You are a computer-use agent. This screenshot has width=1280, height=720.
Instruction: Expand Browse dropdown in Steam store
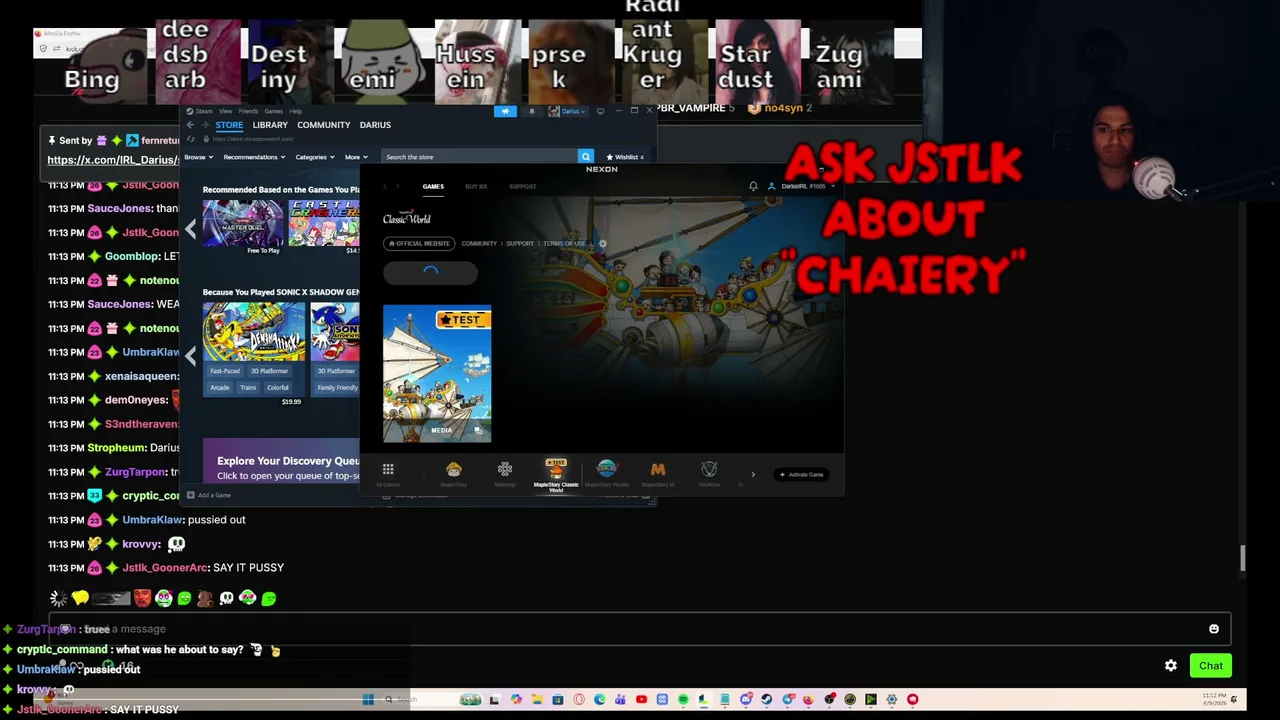[x=198, y=157]
